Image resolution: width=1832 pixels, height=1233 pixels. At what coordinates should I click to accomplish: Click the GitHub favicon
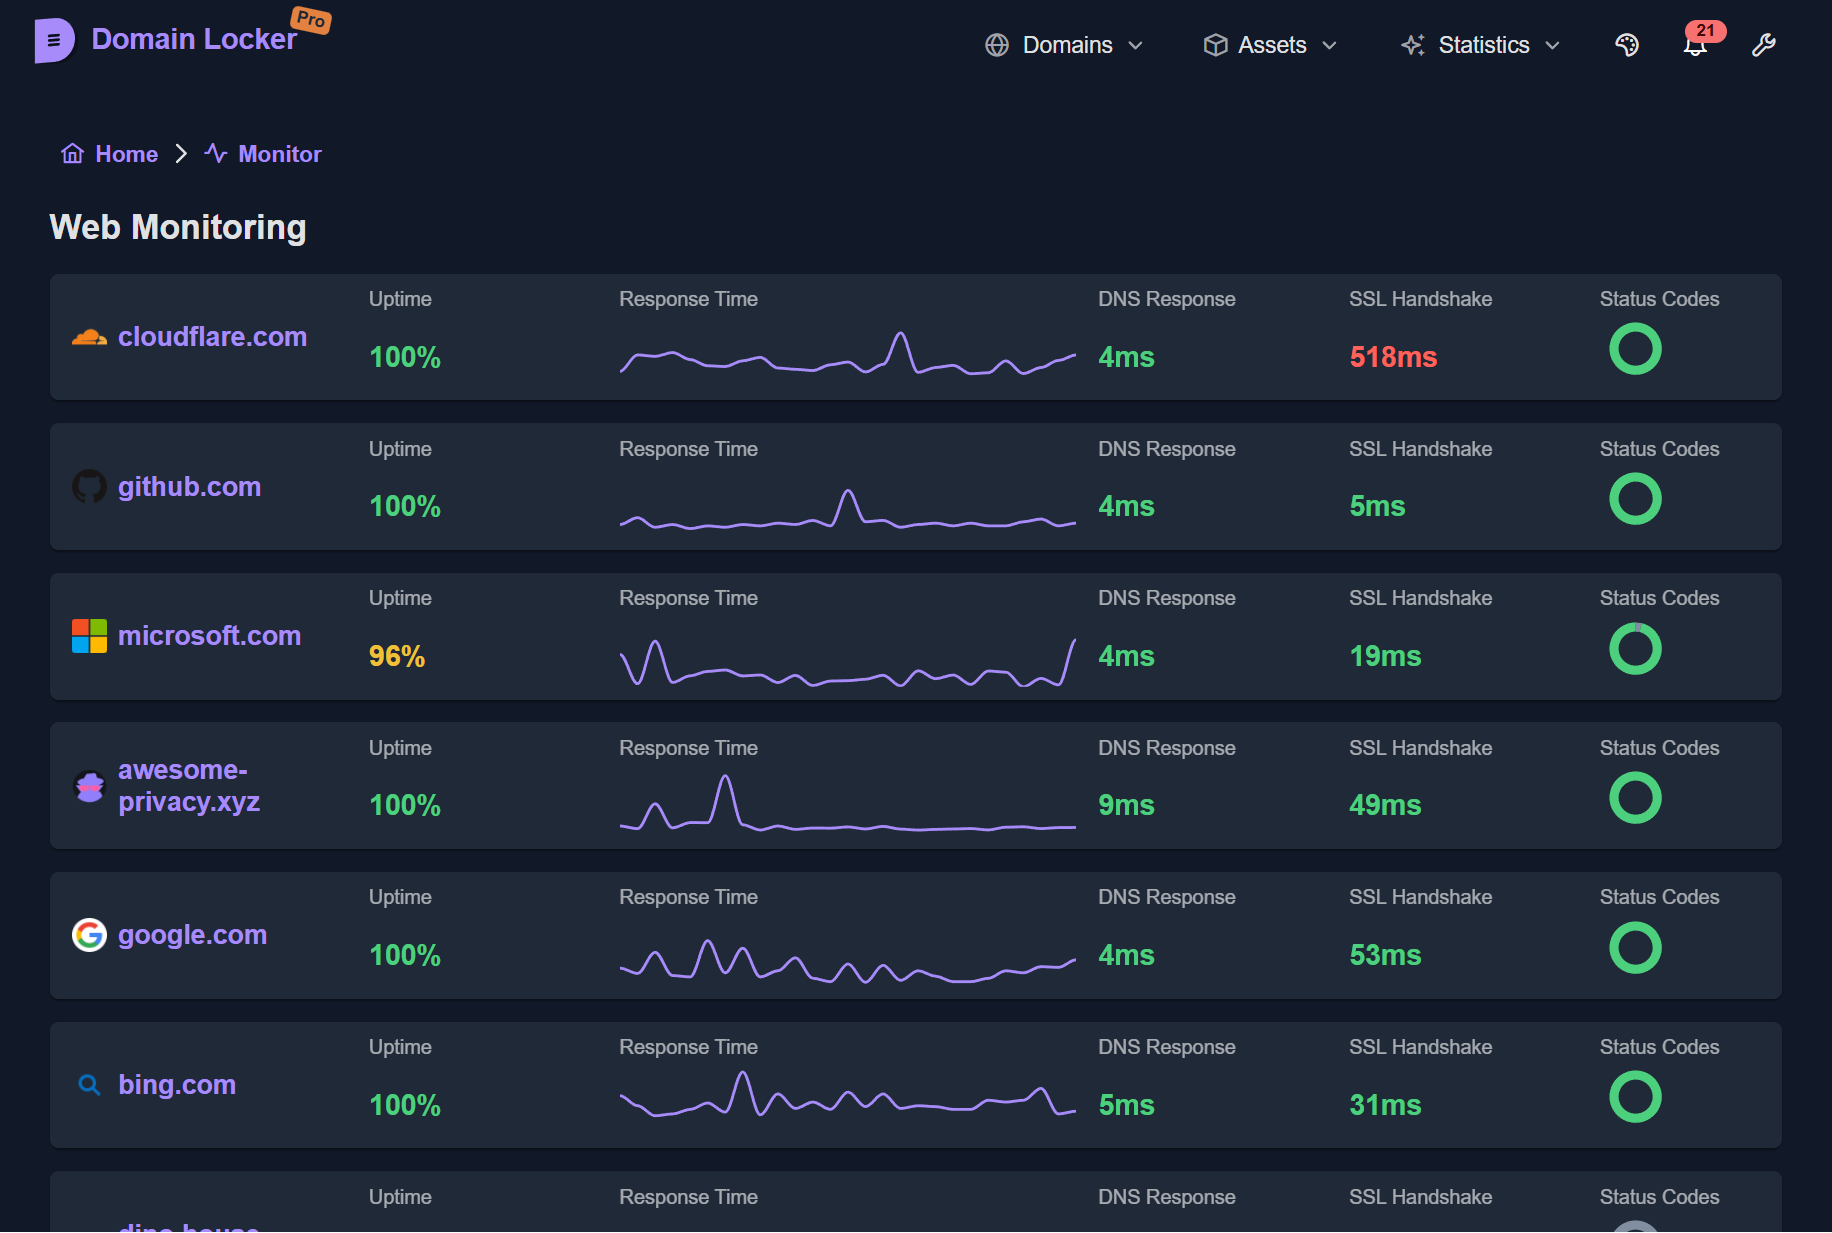click(90, 487)
